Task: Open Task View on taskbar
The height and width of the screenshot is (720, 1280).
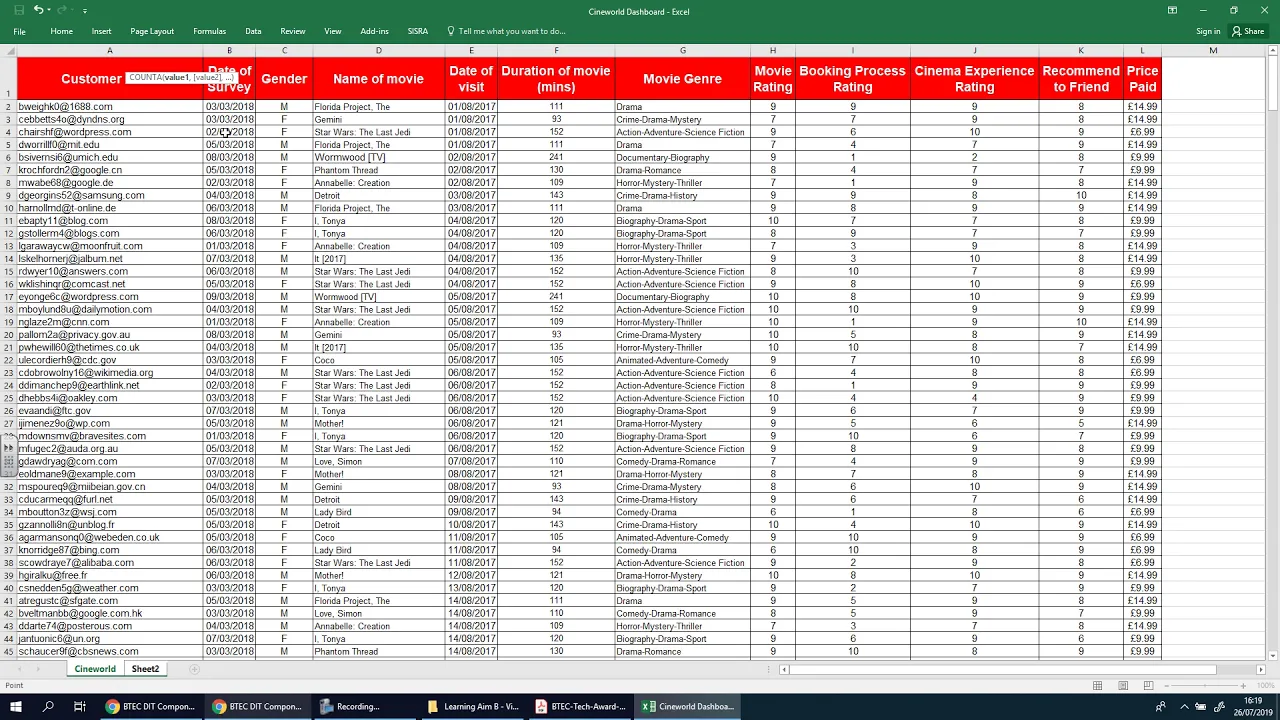Action: click(79, 706)
